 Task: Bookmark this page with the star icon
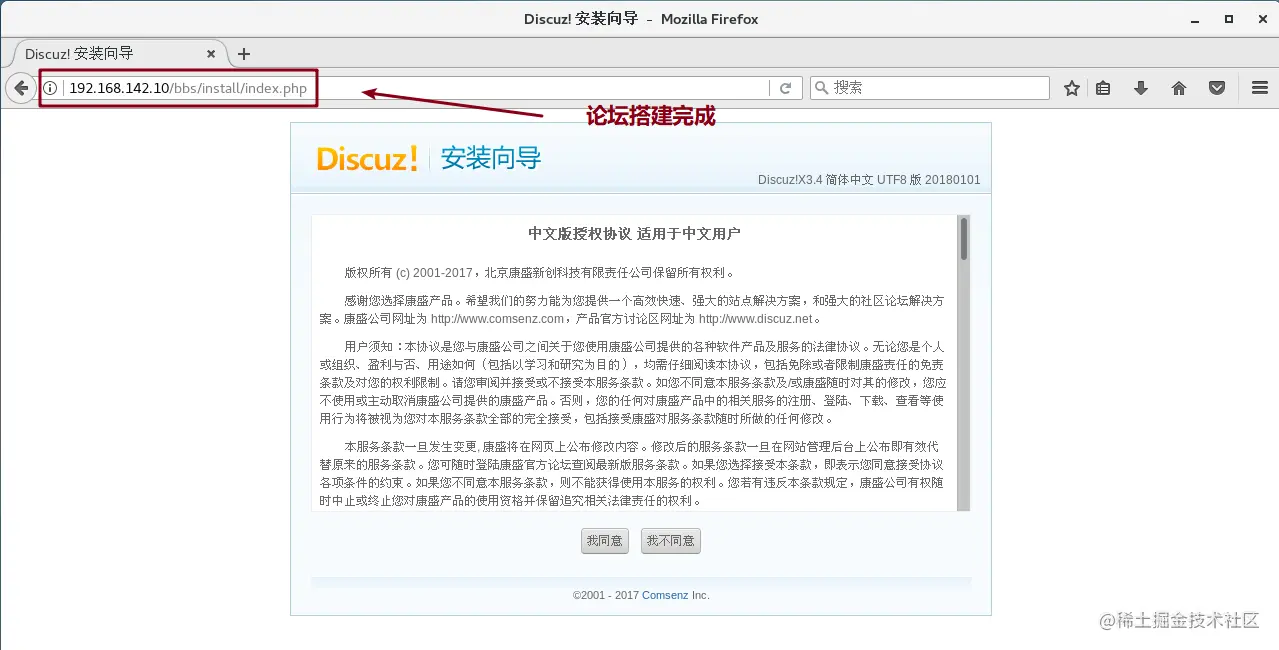pyautogui.click(x=1072, y=88)
